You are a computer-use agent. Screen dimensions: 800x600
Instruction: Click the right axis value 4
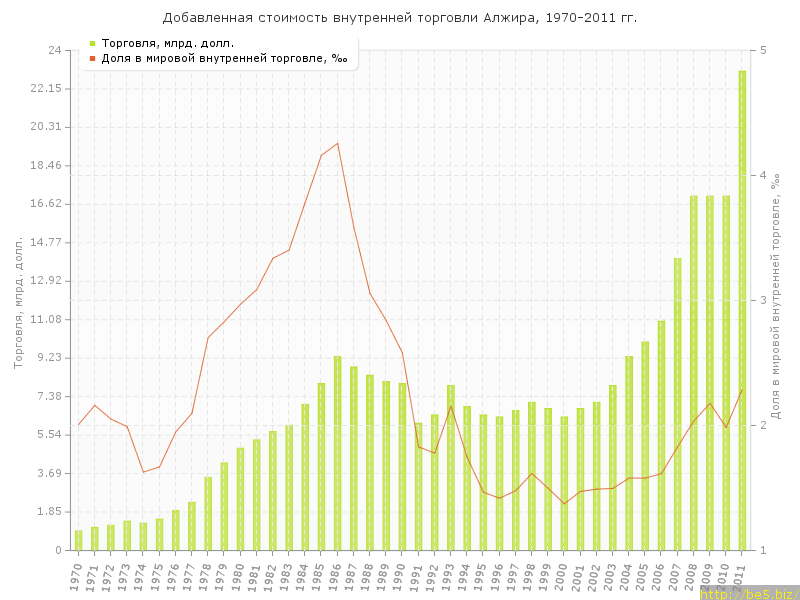(762, 176)
